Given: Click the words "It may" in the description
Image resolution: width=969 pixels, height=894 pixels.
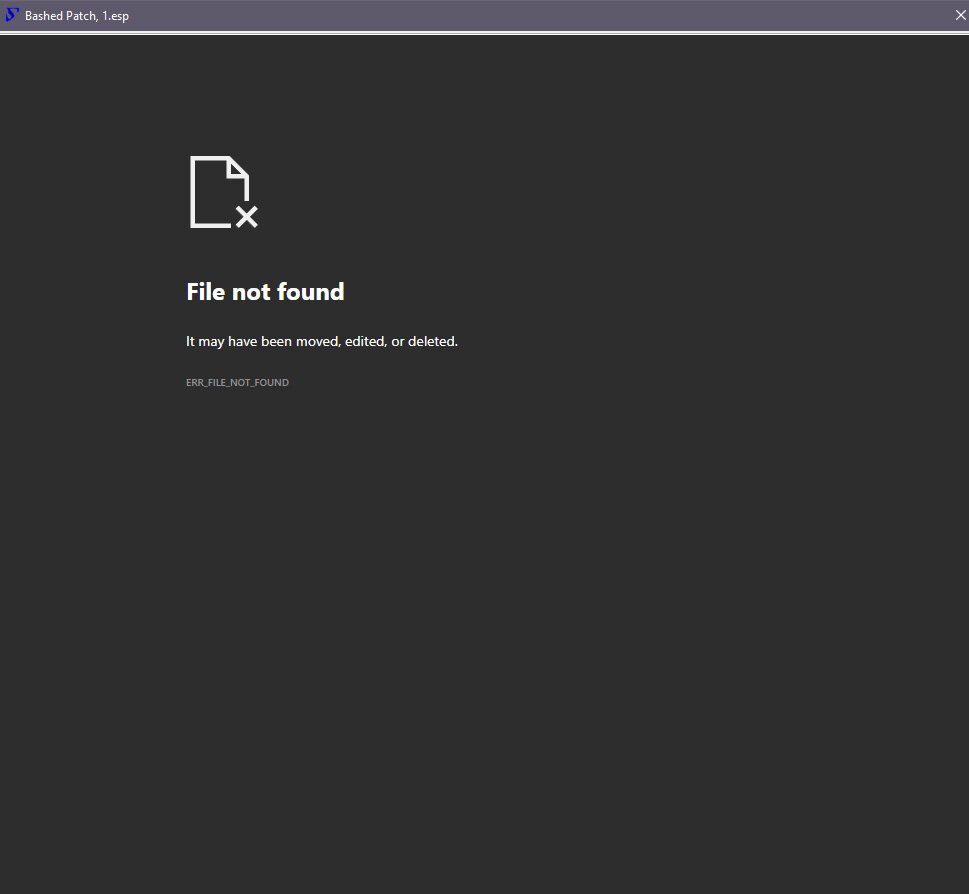Looking at the screenshot, I should (x=205, y=342).
